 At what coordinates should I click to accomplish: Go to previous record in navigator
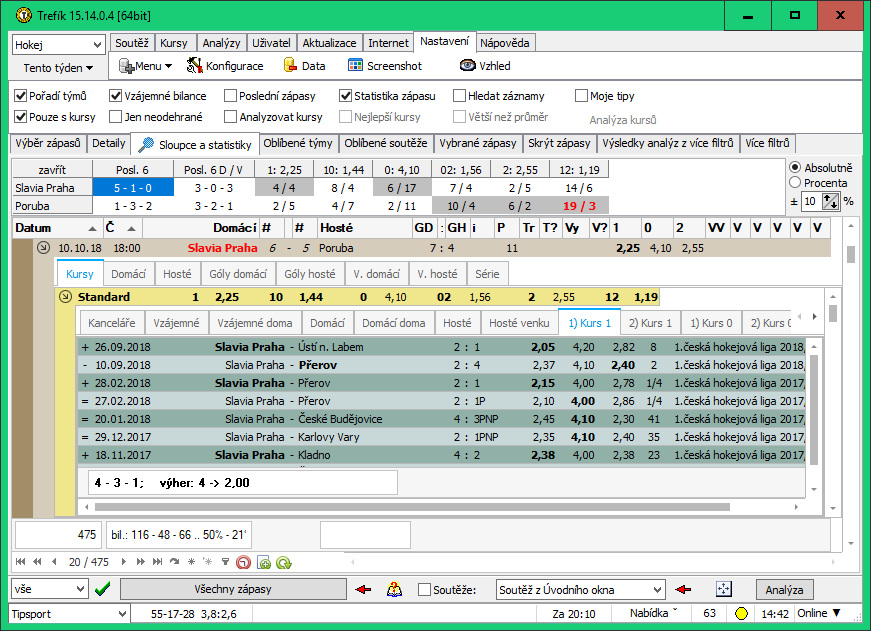54,562
